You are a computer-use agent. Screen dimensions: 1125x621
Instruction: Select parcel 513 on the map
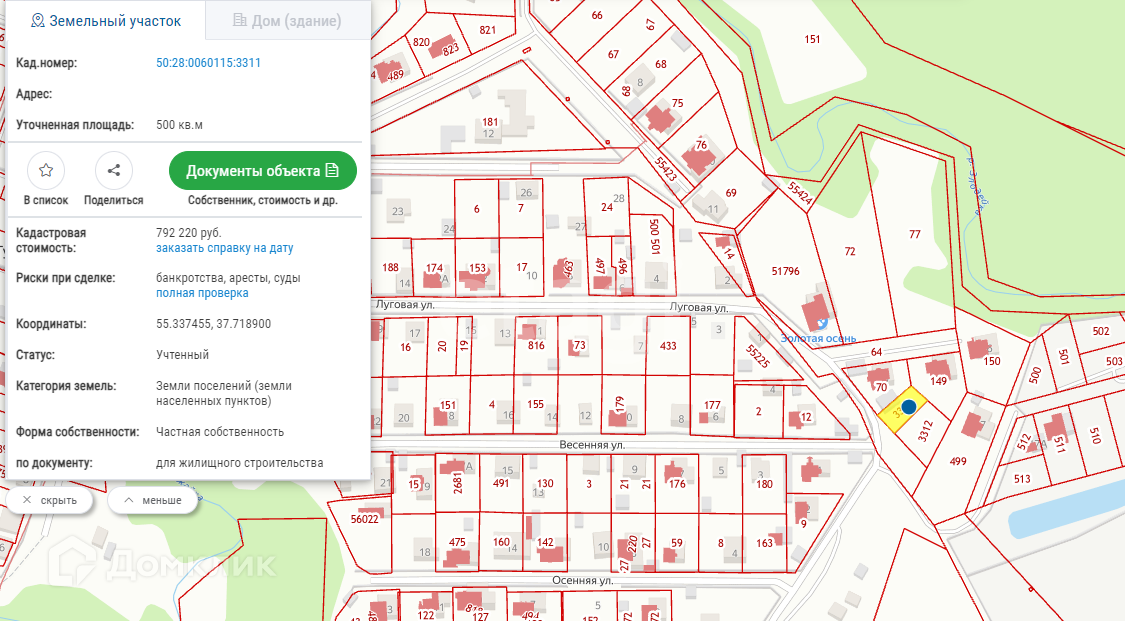tap(1022, 479)
